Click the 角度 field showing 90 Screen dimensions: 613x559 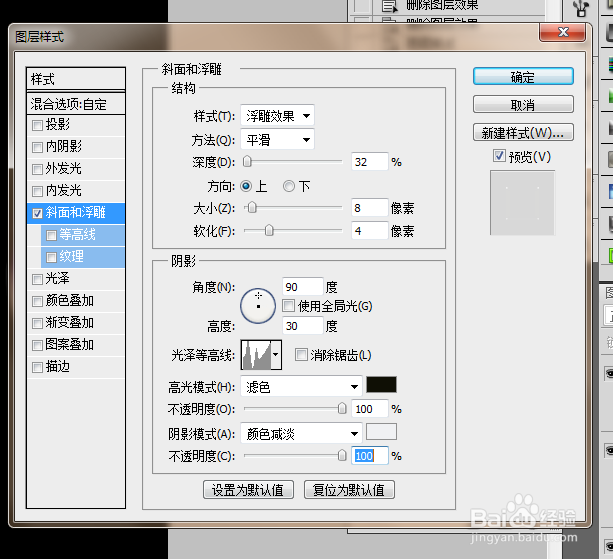303,287
